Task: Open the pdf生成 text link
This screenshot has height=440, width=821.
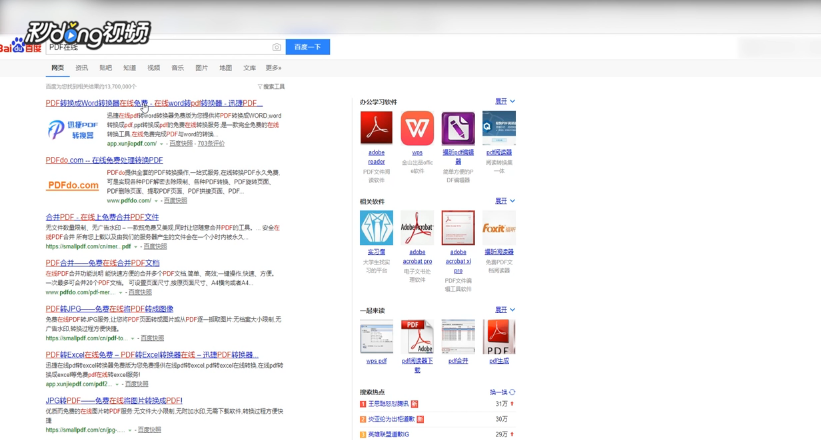Action: coord(499,361)
